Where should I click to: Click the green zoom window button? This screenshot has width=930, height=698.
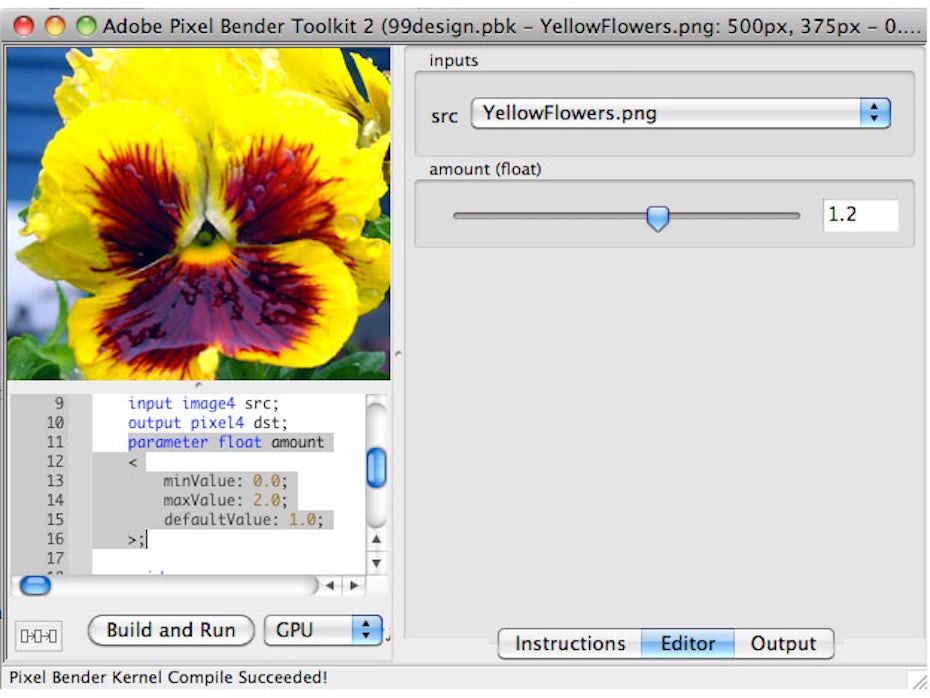tap(86, 26)
